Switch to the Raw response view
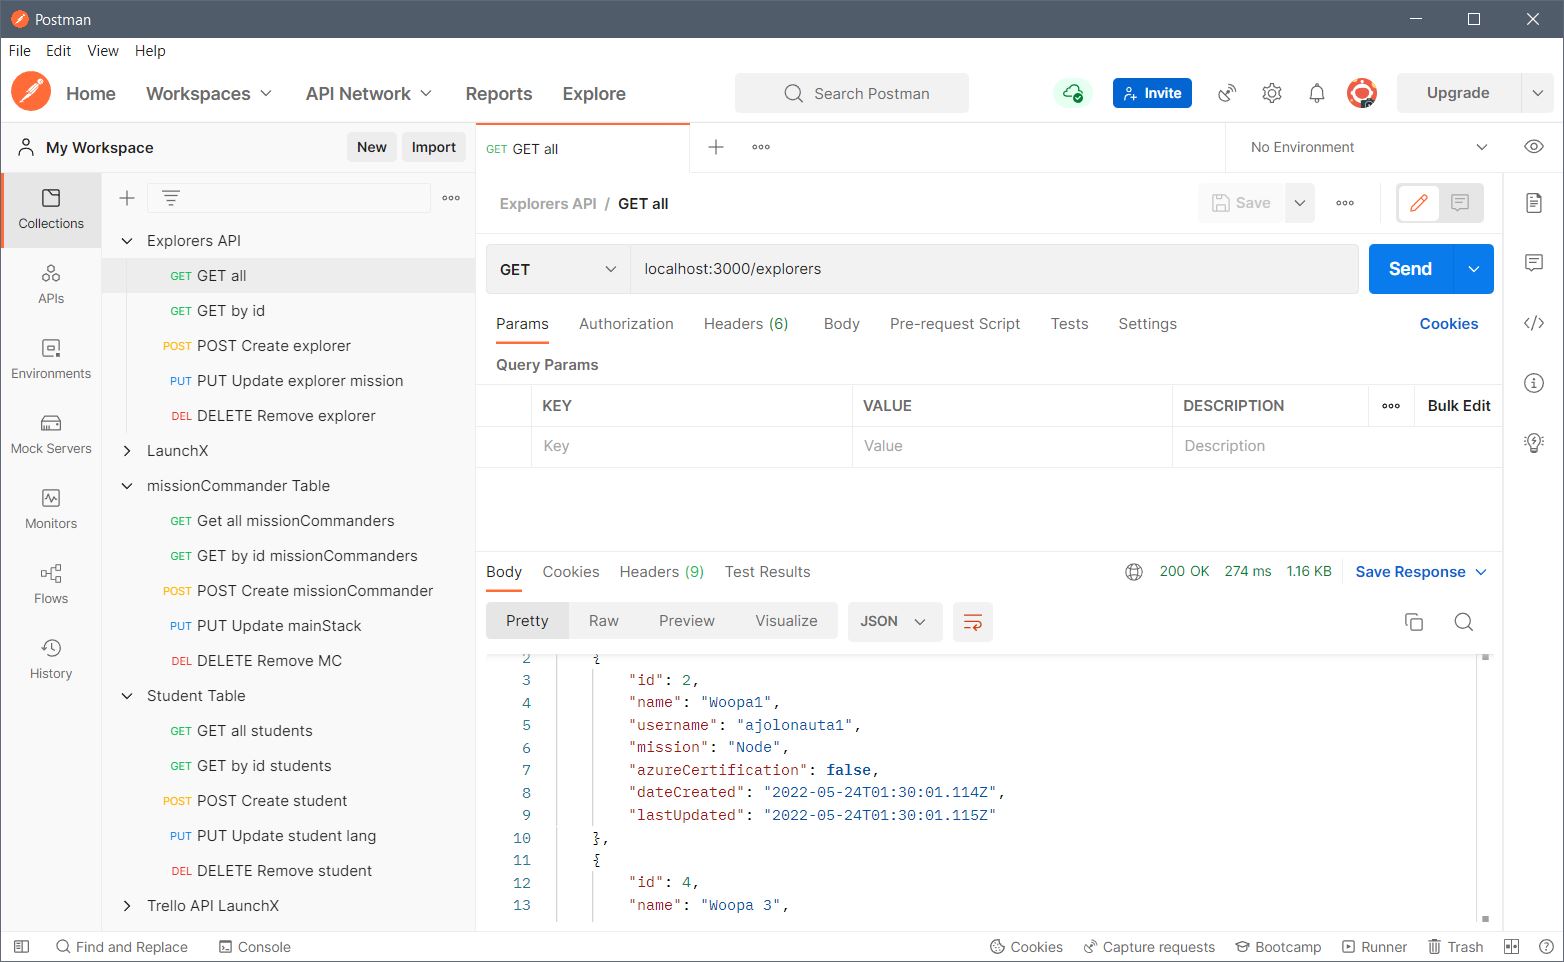The width and height of the screenshot is (1564, 962). [x=604, y=621]
